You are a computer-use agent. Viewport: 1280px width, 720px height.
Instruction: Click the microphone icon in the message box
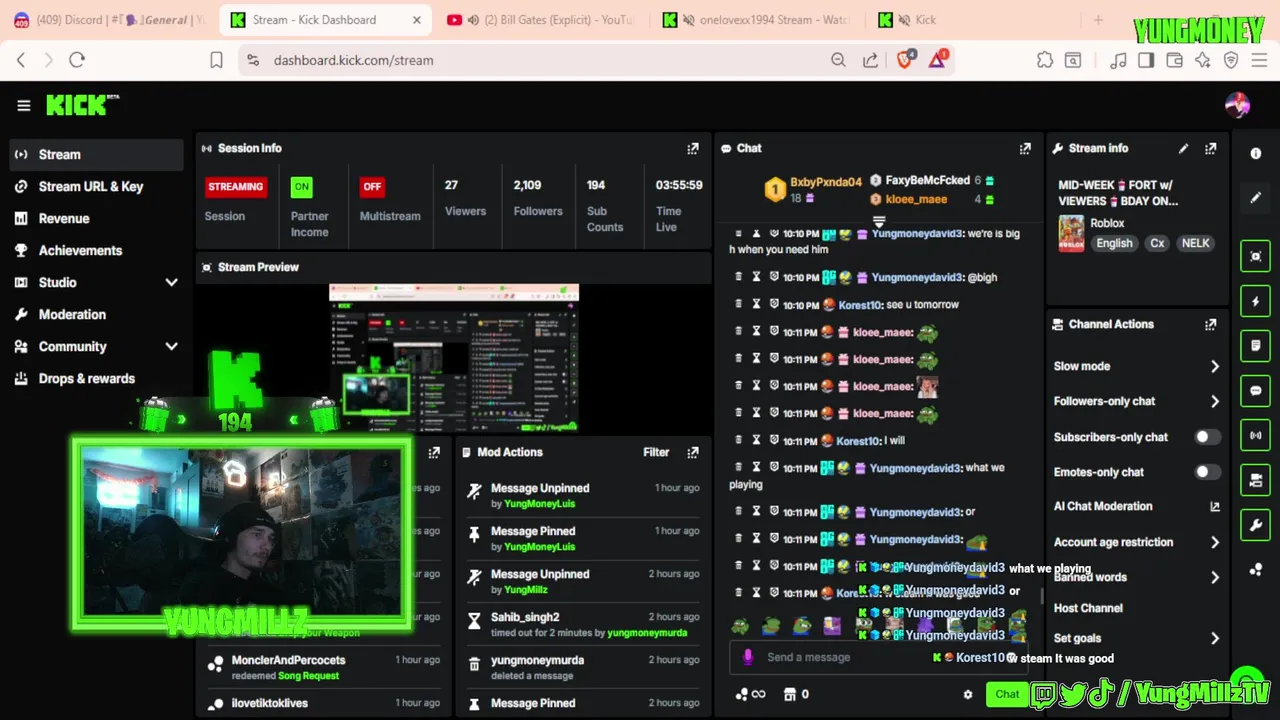point(748,657)
